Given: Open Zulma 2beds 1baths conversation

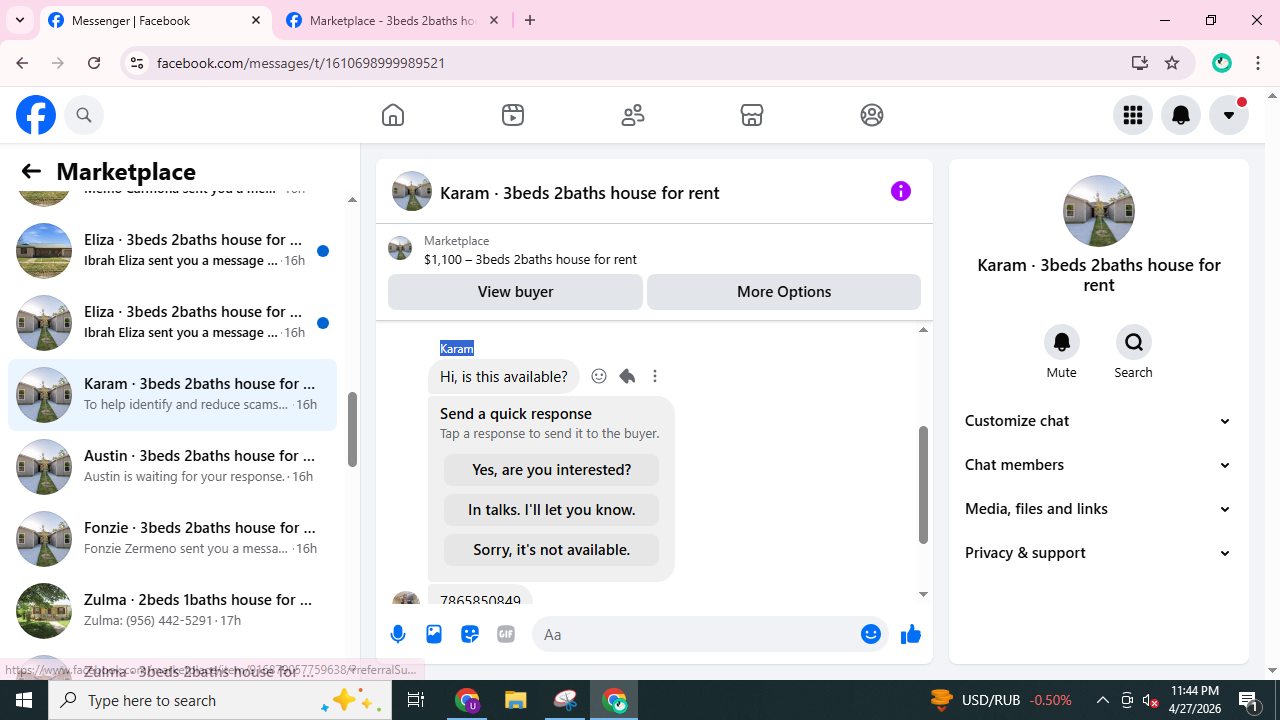Looking at the screenshot, I should (x=172, y=611).
